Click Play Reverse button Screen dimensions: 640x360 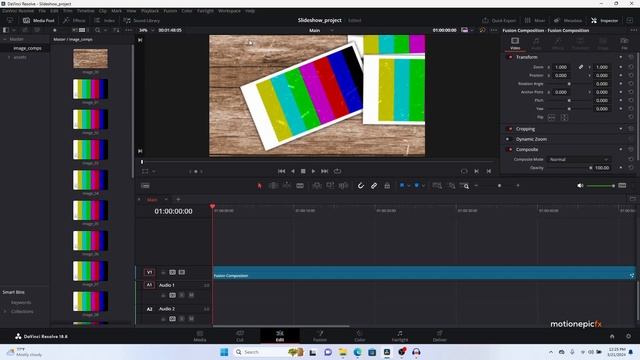click(x=293, y=171)
